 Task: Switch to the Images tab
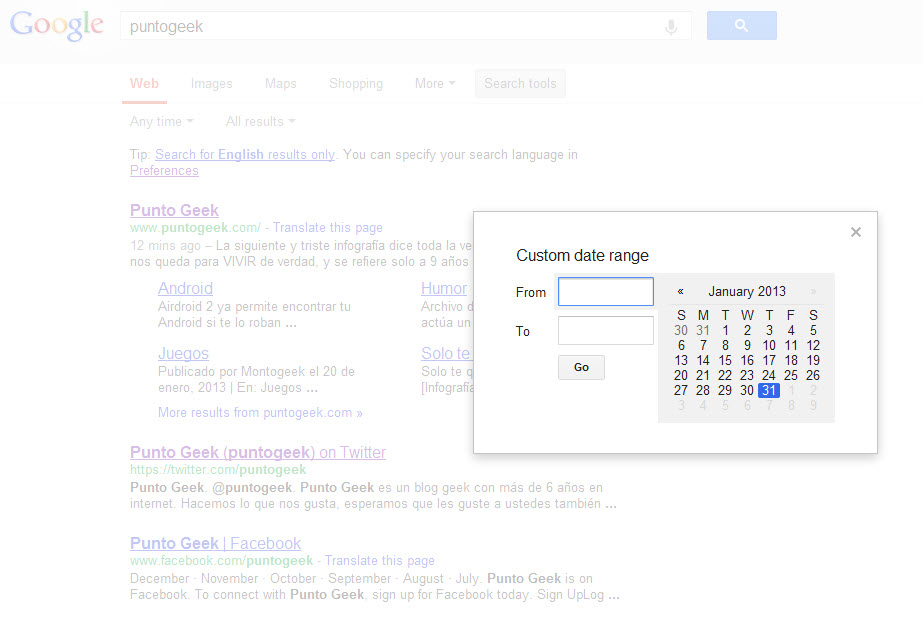coord(212,84)
